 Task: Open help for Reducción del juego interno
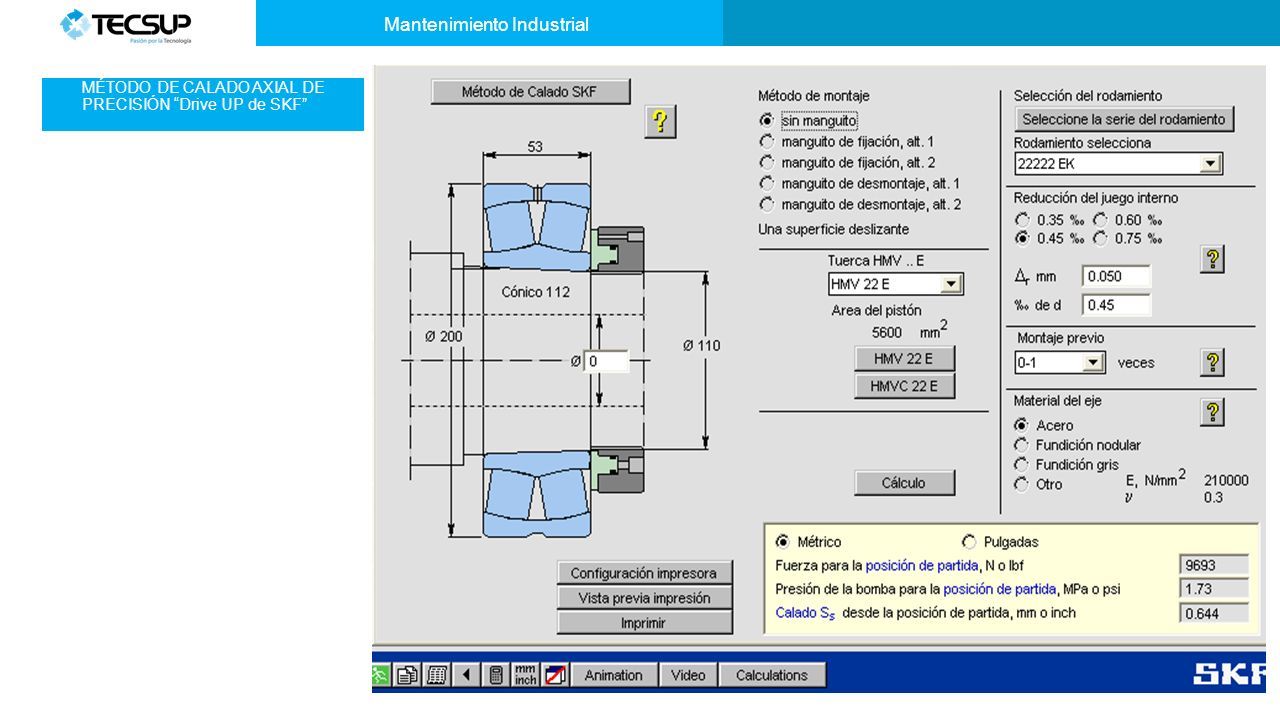pyautogui.click(x=1212, y=258)
